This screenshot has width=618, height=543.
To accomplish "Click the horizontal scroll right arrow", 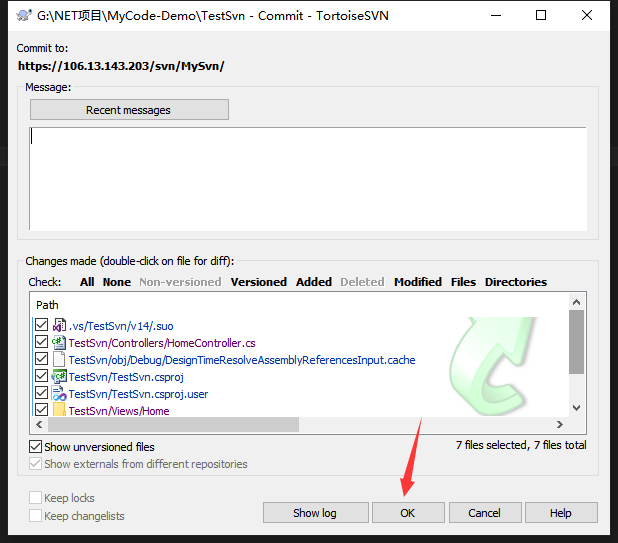I will point(560,424).
